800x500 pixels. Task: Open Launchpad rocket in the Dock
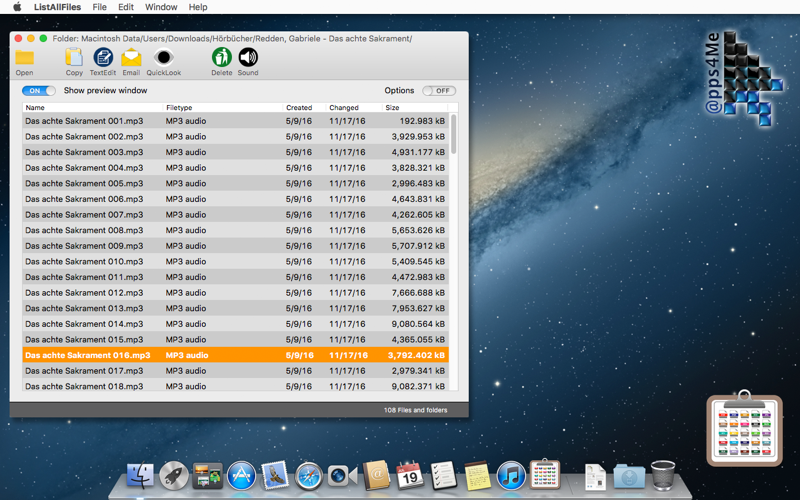173,476
